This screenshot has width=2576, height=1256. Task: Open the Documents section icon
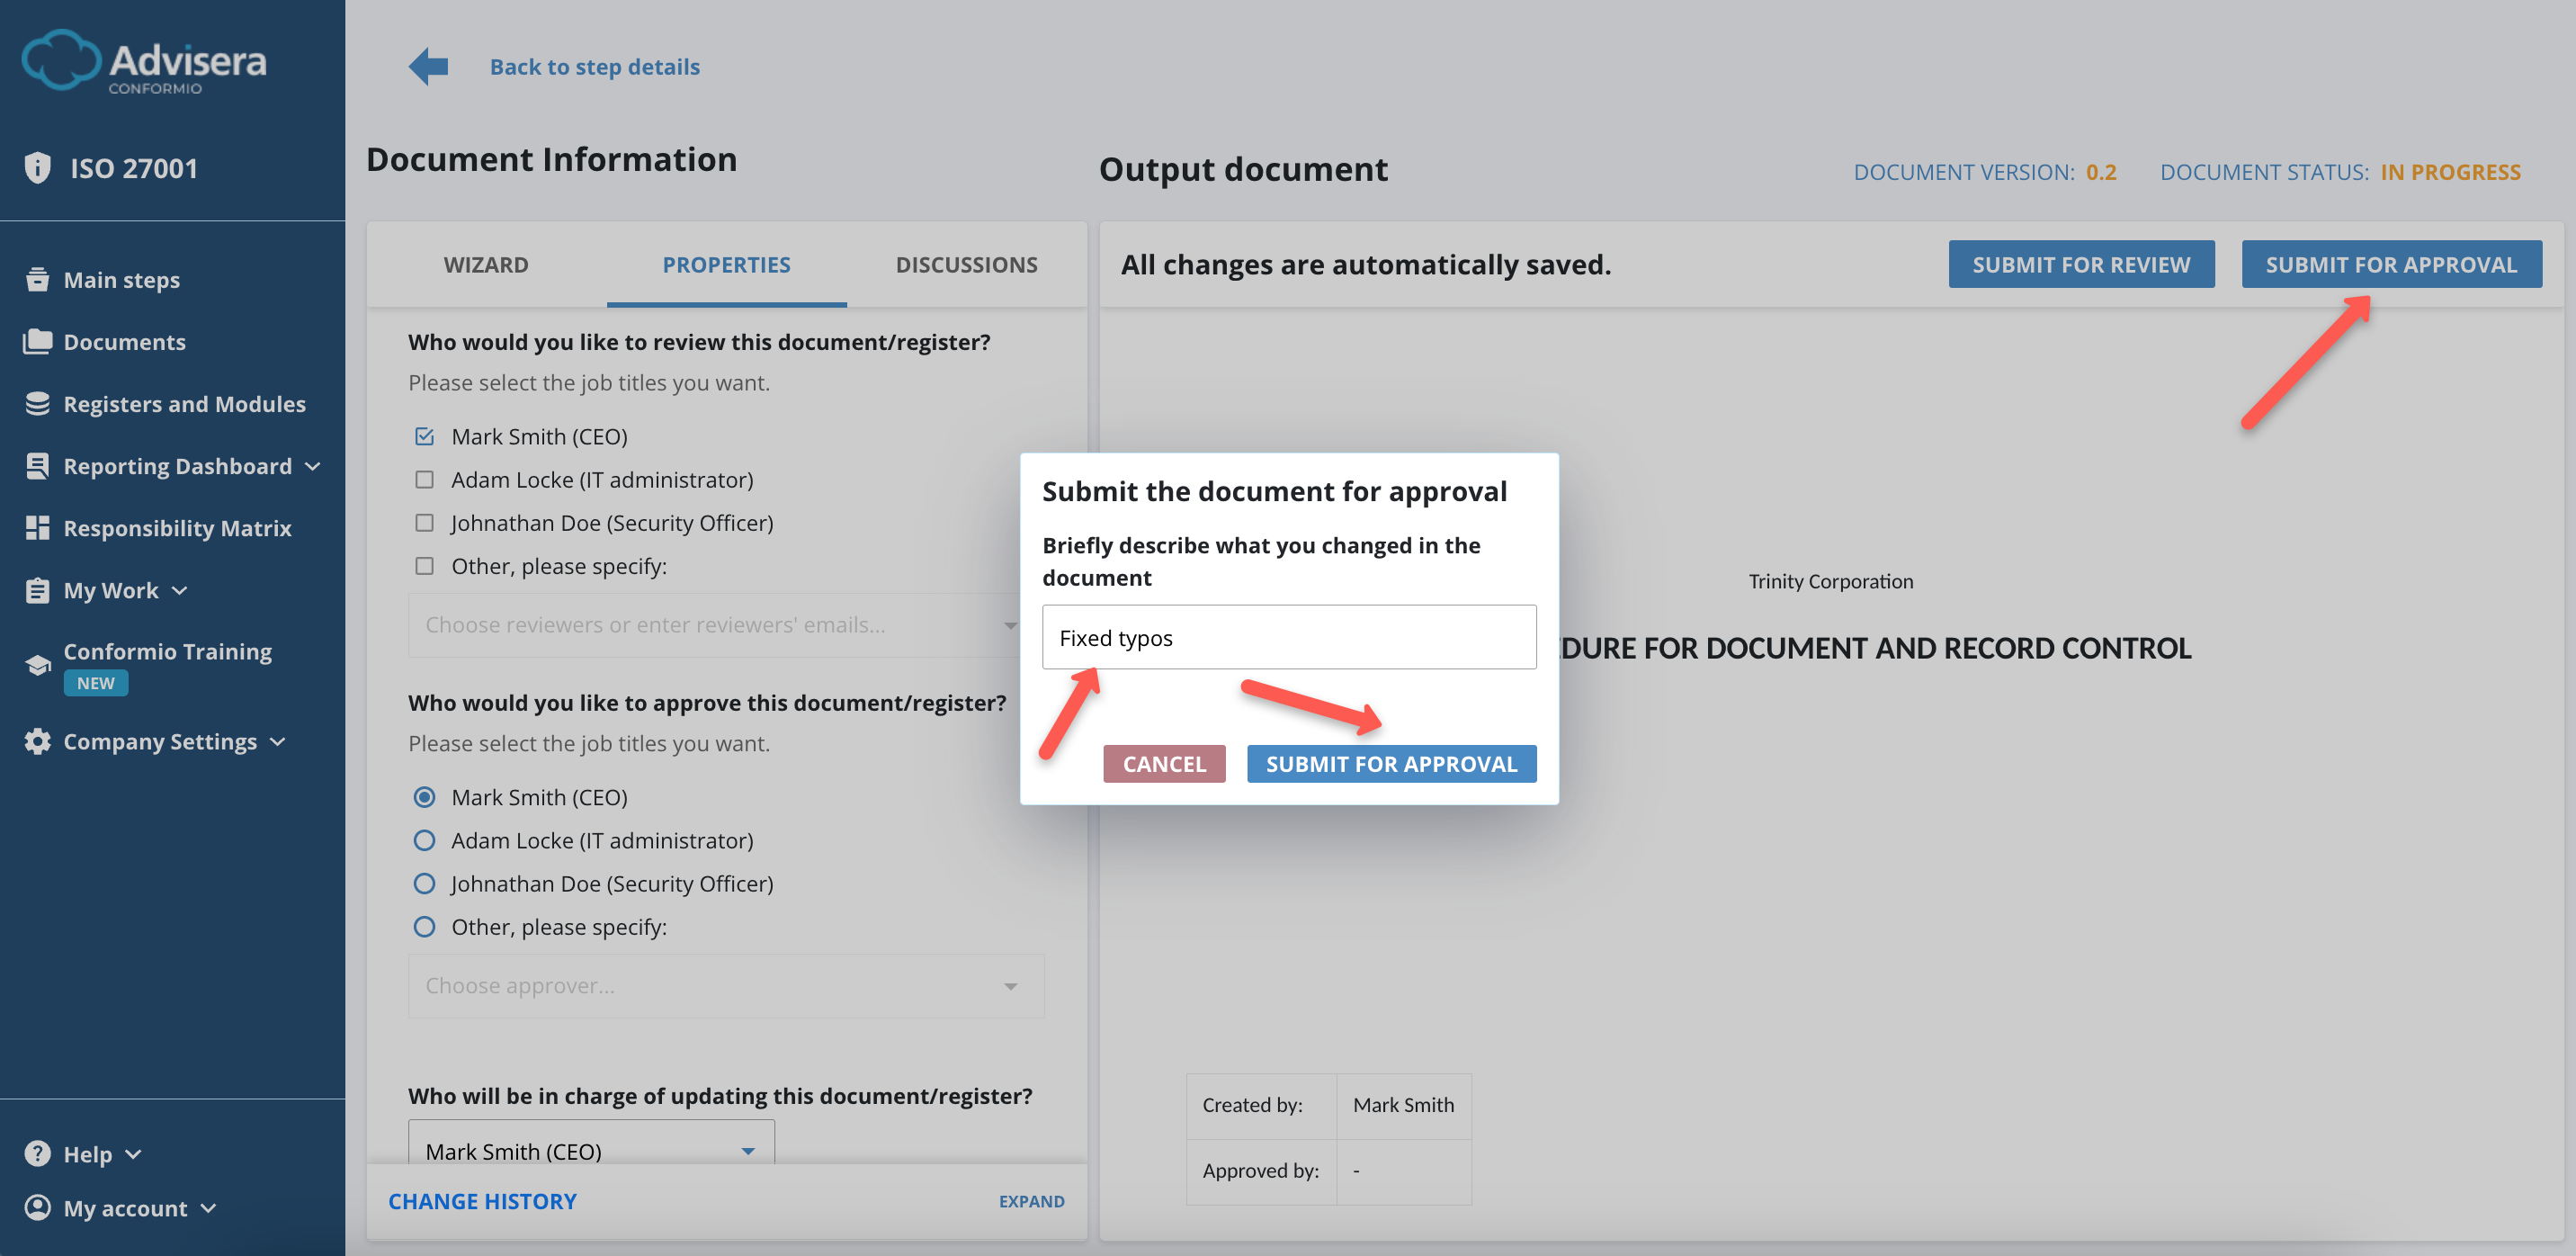[37, 341]
